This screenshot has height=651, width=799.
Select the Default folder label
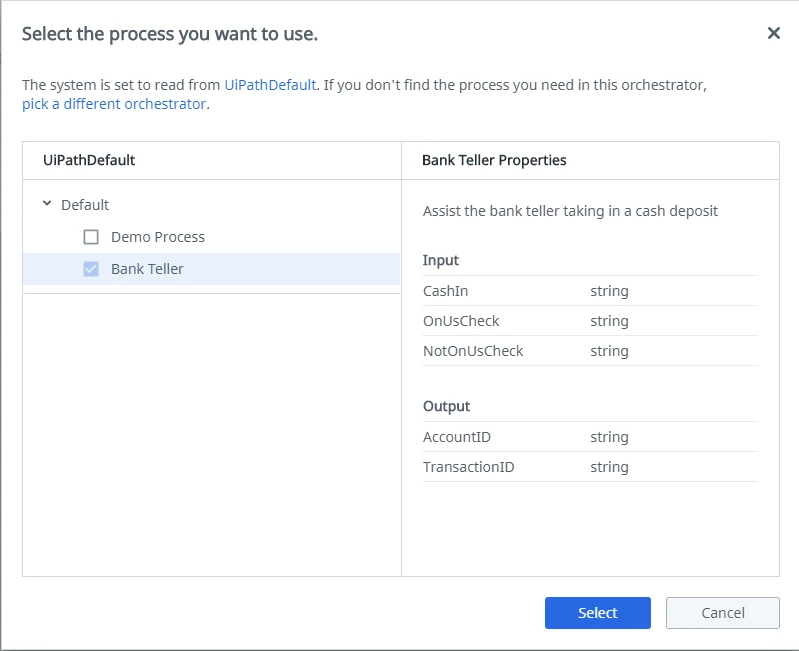[x=85, y=205]
